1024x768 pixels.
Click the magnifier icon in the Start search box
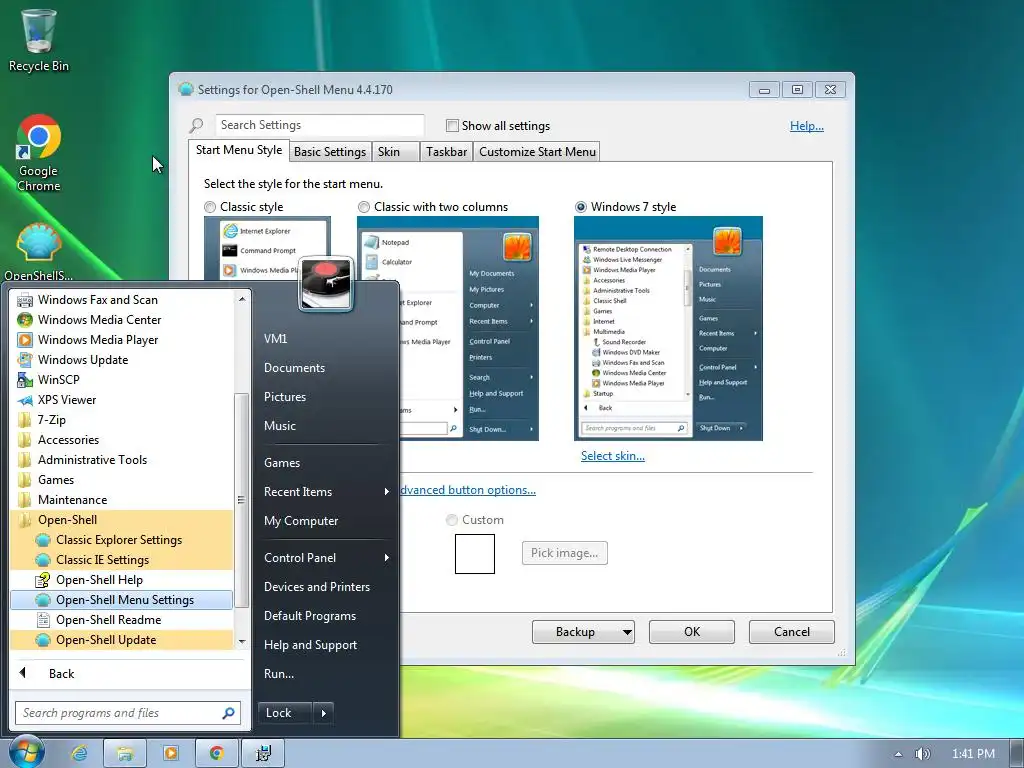point(228,713)
